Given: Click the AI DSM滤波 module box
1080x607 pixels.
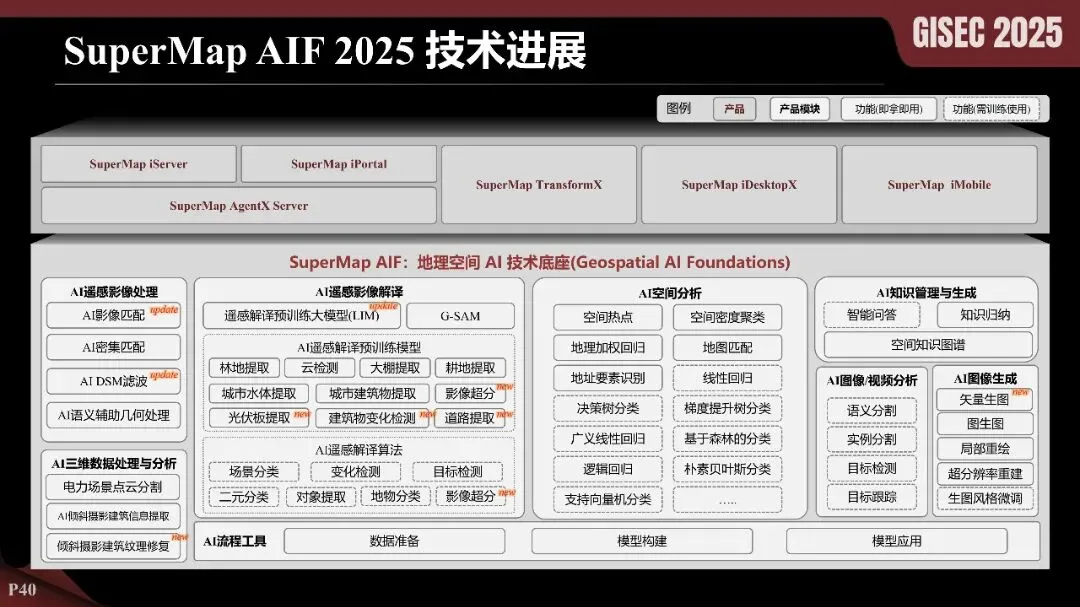Looking at the screenshot, I should tap(114, 381).
